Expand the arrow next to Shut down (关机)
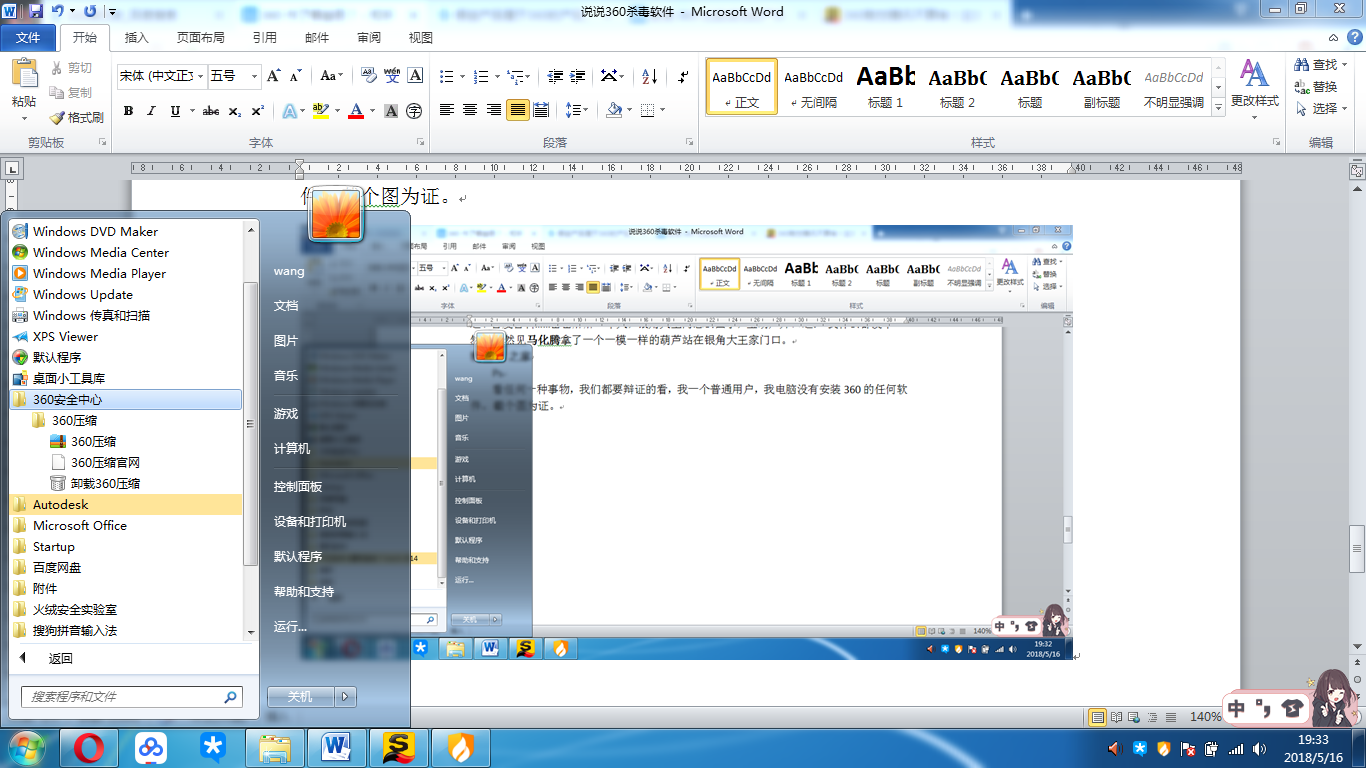The width and height of the screenshot is (1366, 768). [345, 697]
